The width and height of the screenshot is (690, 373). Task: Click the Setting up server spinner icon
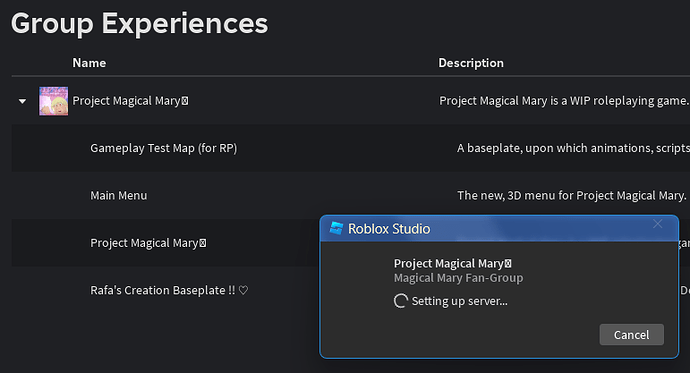(x=400, y=301)
